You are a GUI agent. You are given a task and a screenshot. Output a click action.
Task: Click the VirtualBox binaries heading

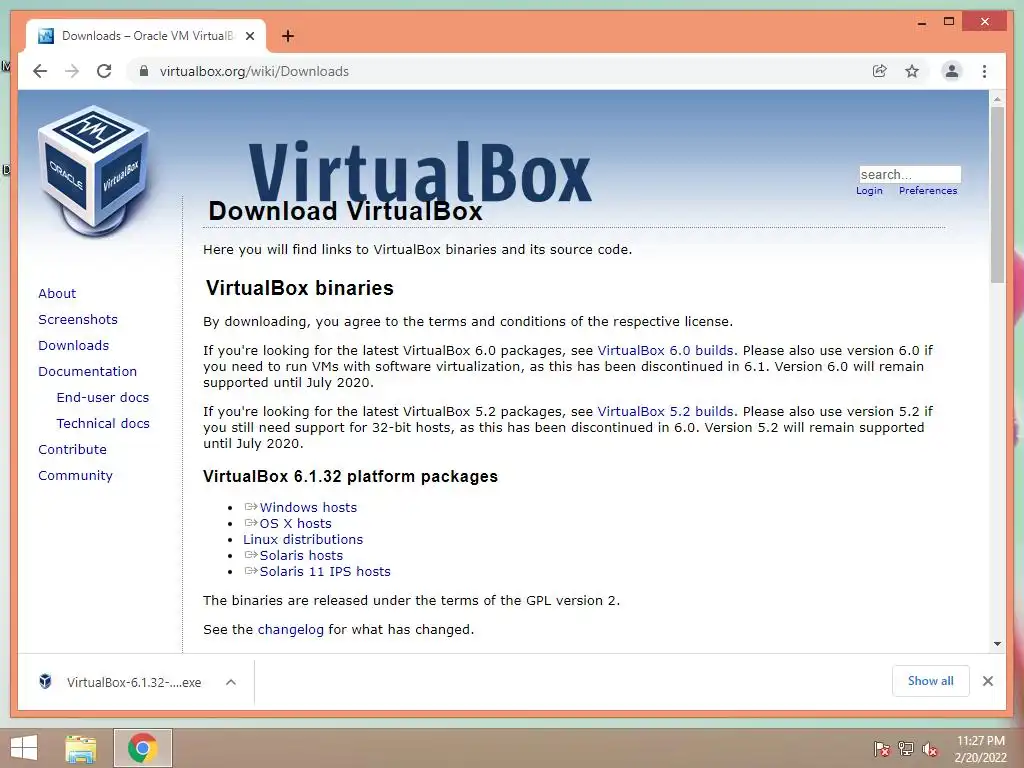click(x=300, y=288)
